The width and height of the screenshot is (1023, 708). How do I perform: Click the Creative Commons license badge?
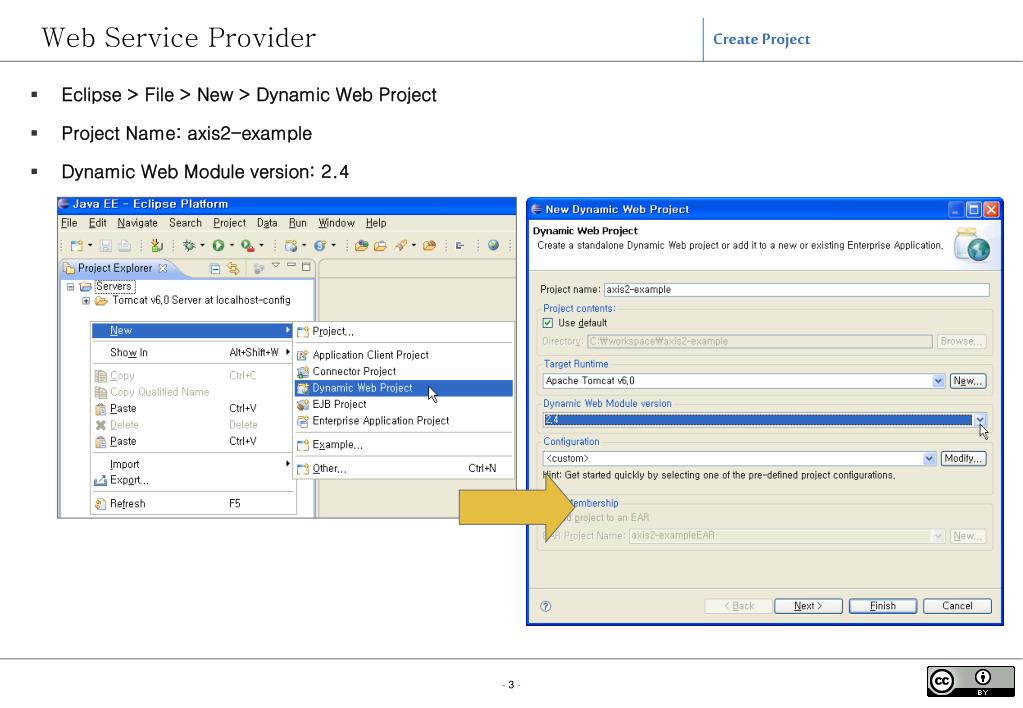click(970, 681)
